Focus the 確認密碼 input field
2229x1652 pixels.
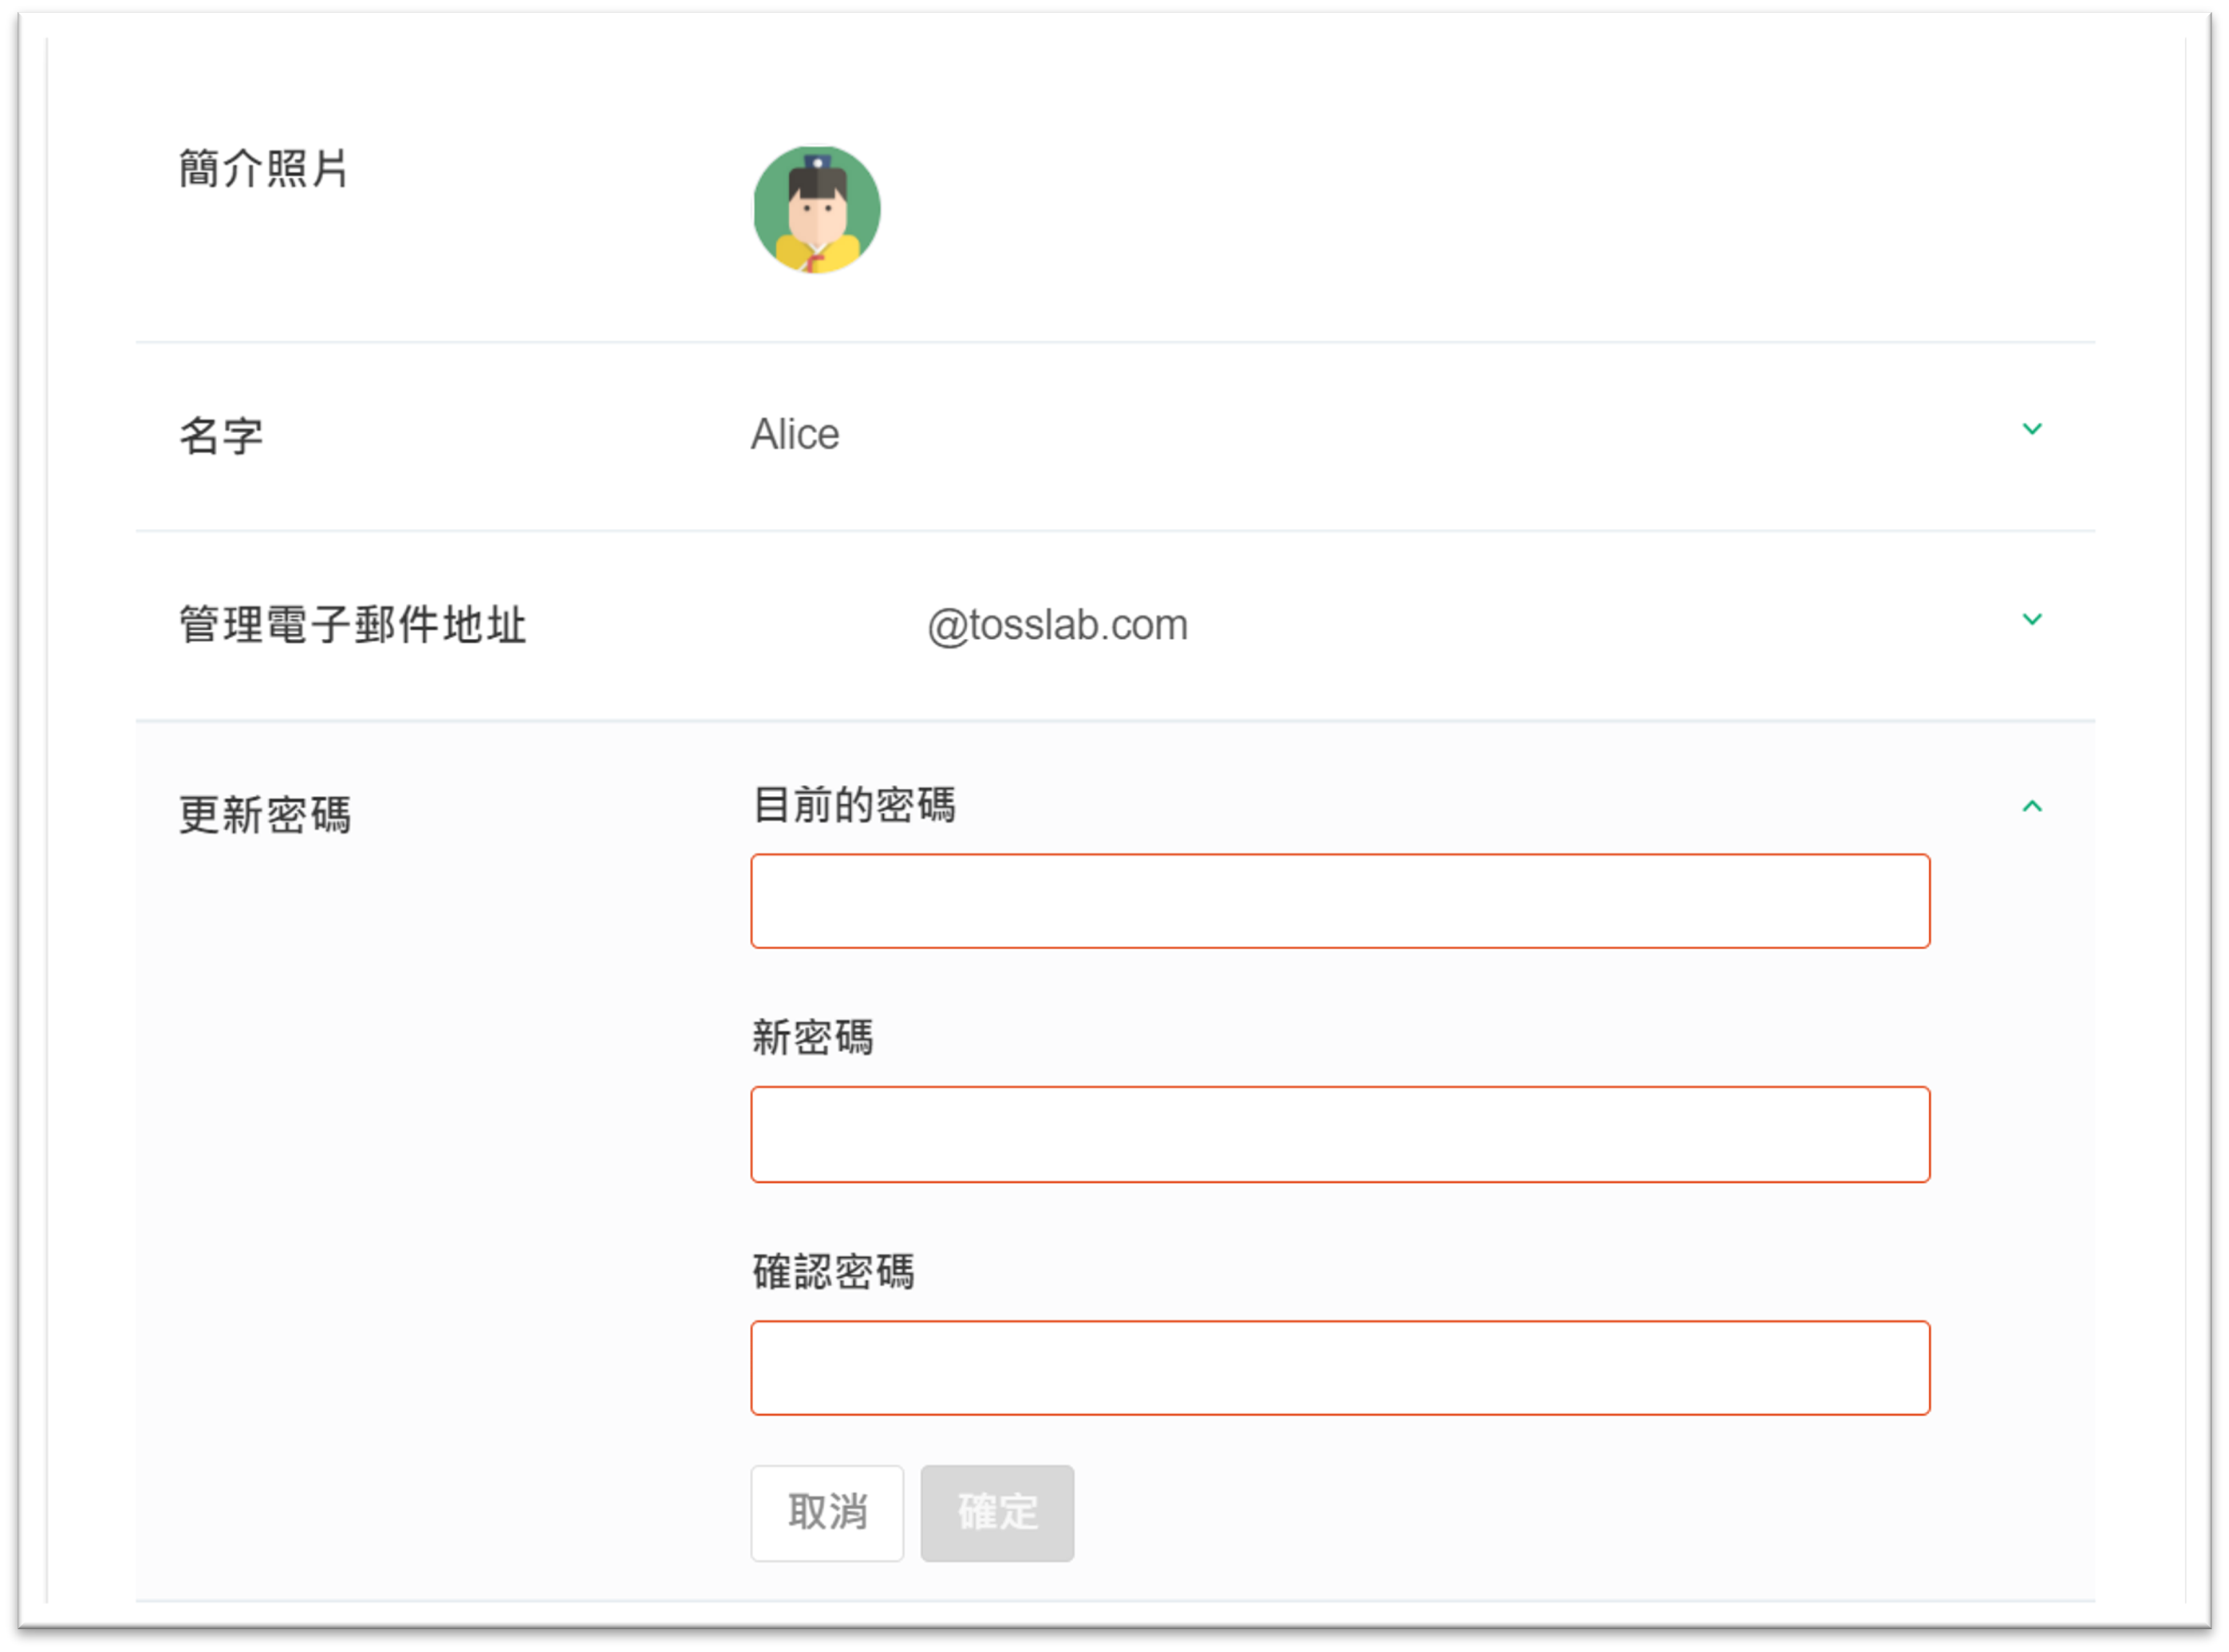click(1339, 1367)
